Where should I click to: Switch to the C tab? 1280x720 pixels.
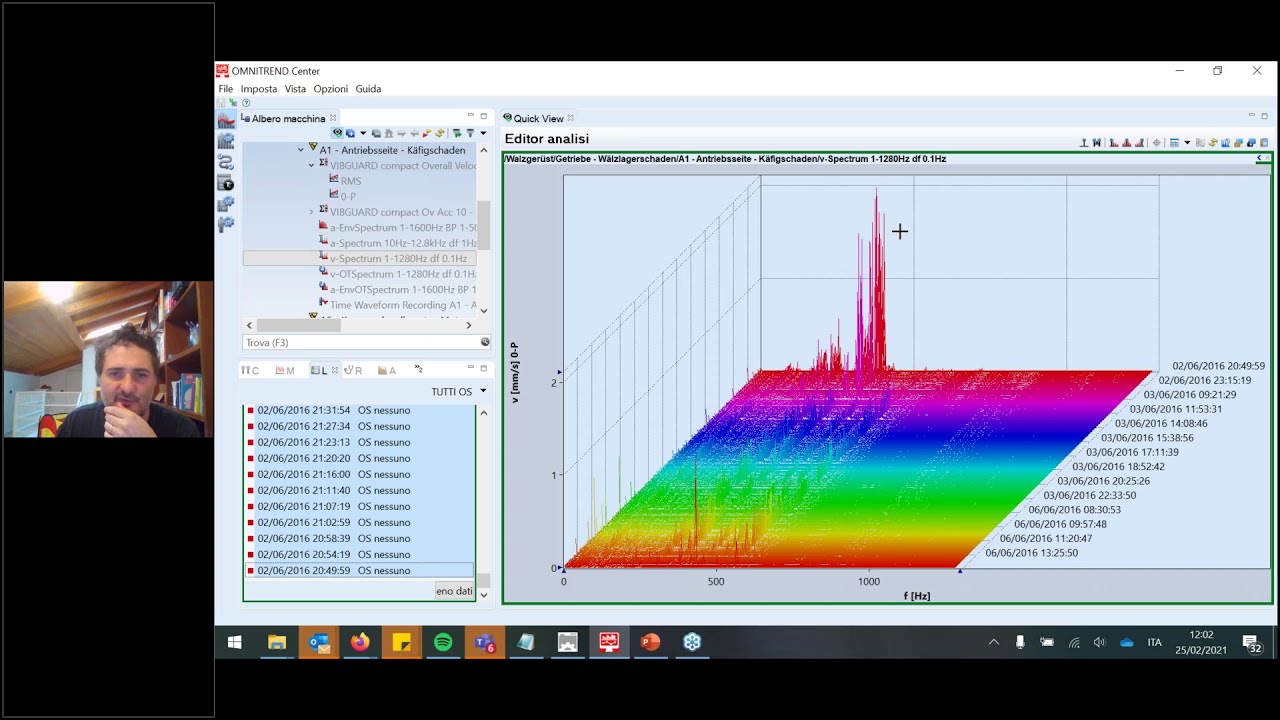click(250, 370)
